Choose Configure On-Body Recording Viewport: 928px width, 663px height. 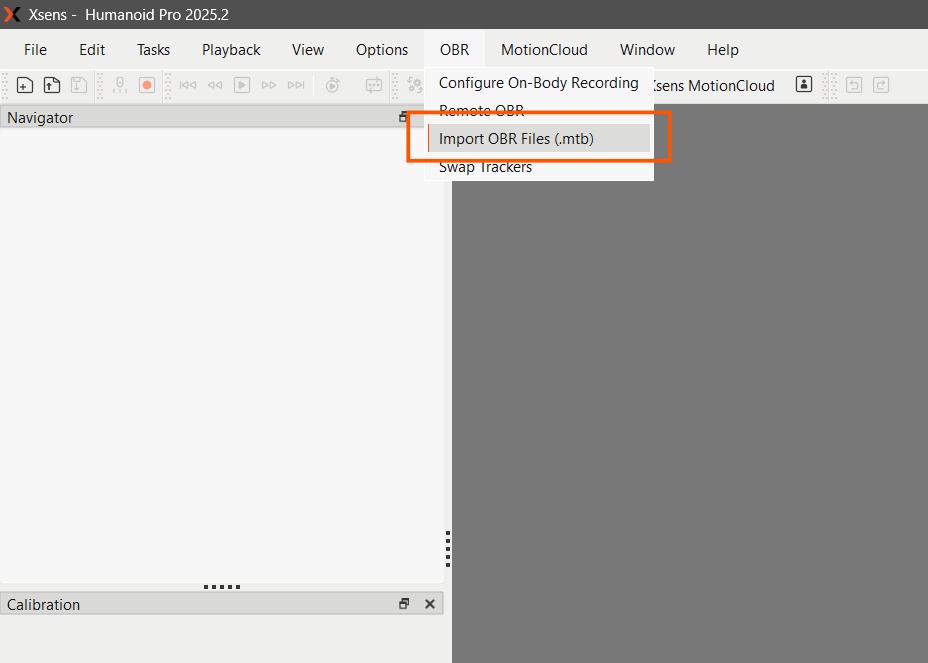539,83
